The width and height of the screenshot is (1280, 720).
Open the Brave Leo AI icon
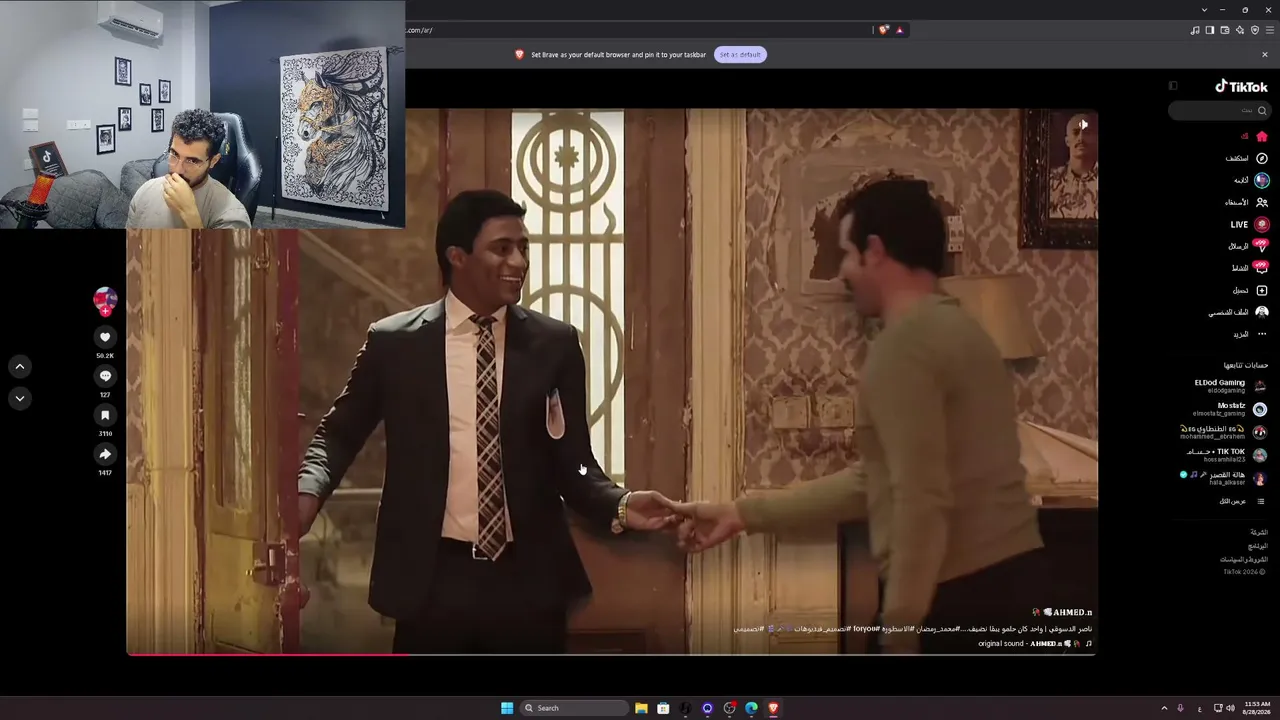click(1240, 30)
